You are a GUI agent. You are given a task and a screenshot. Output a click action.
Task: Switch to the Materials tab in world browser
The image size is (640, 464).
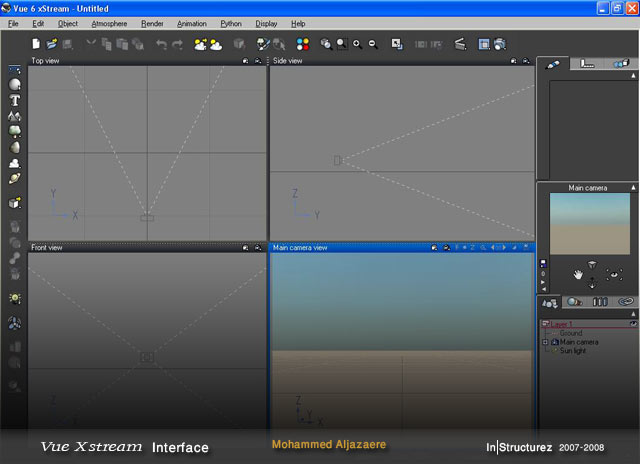point(575,302)
